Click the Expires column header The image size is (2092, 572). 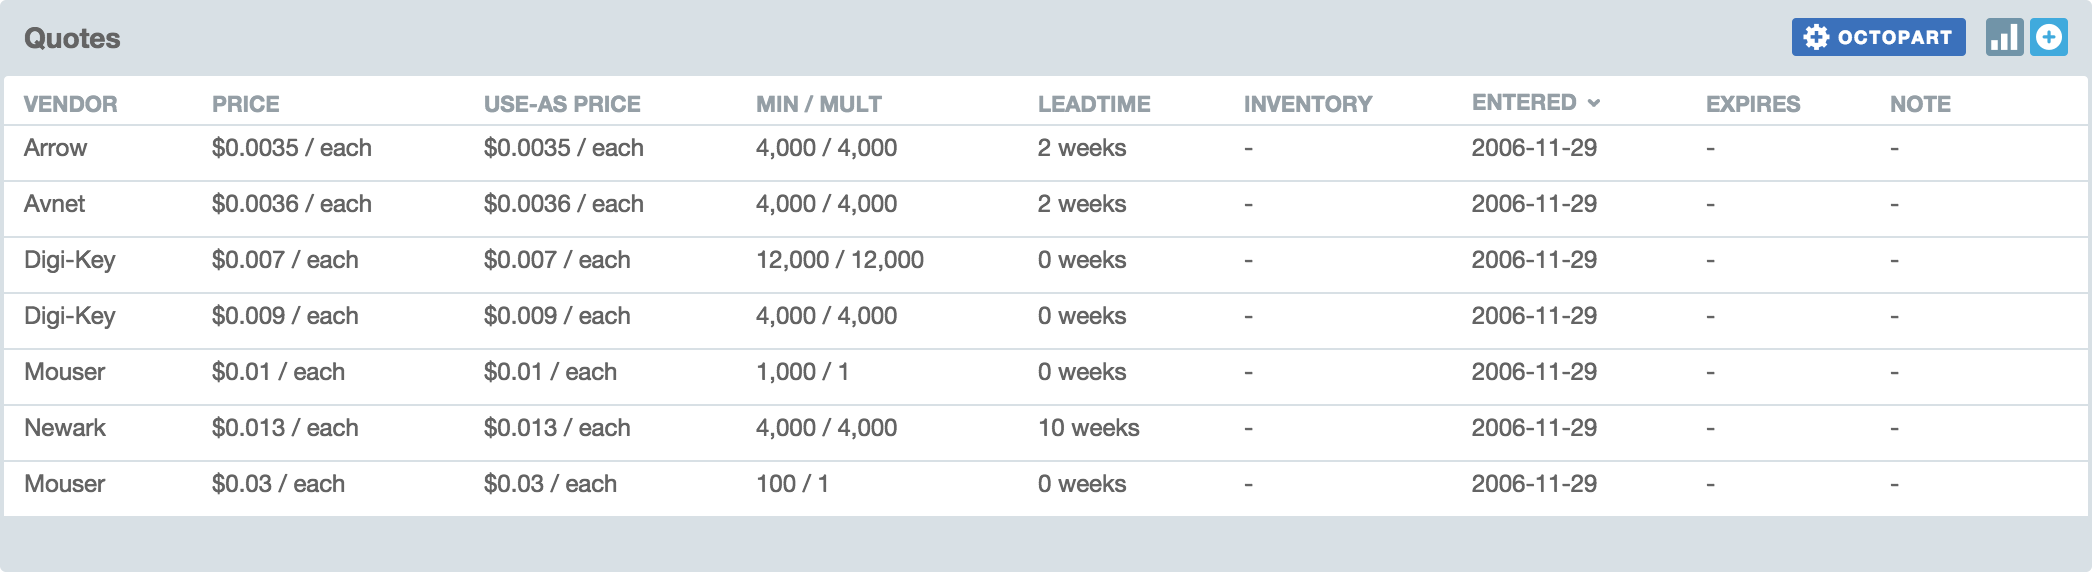point(1752,104)
